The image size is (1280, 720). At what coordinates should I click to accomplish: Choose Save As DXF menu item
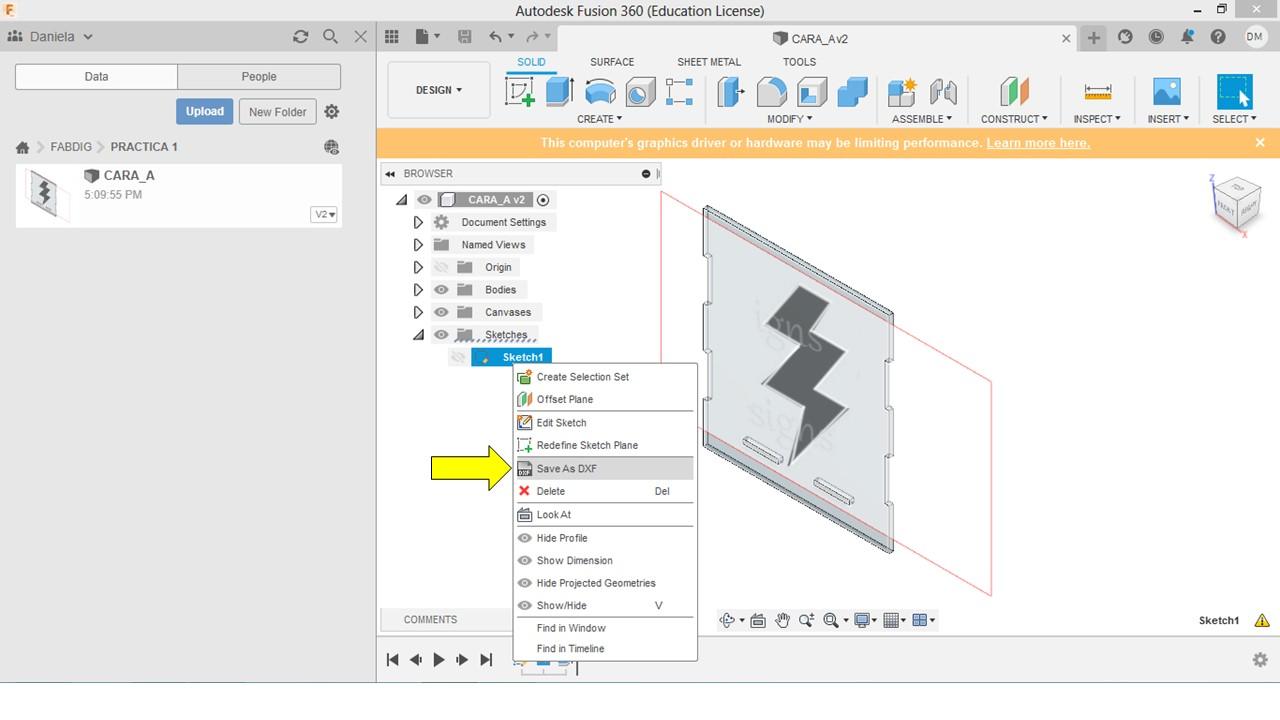coord(604,468)
